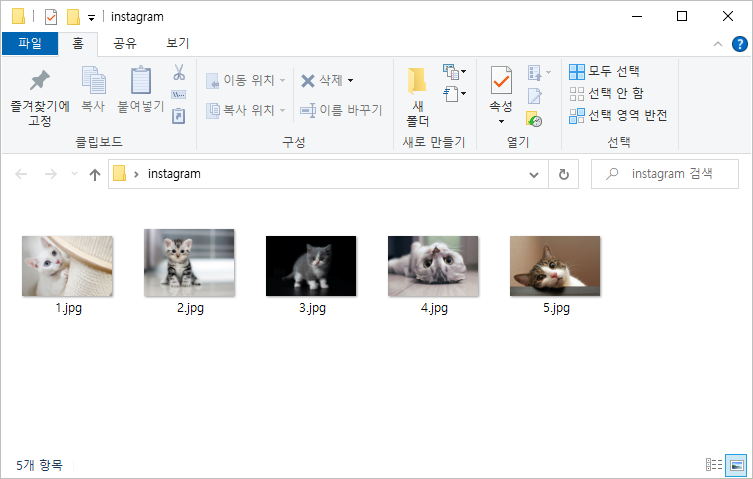Open the New item dropdown
The height and width of the screenshot is (479, 753).
click(x=454, y=72)
